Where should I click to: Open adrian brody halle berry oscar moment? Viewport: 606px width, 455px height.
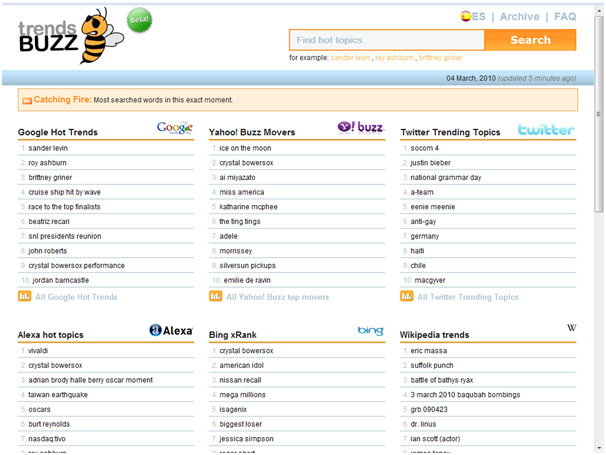point(90,380)
